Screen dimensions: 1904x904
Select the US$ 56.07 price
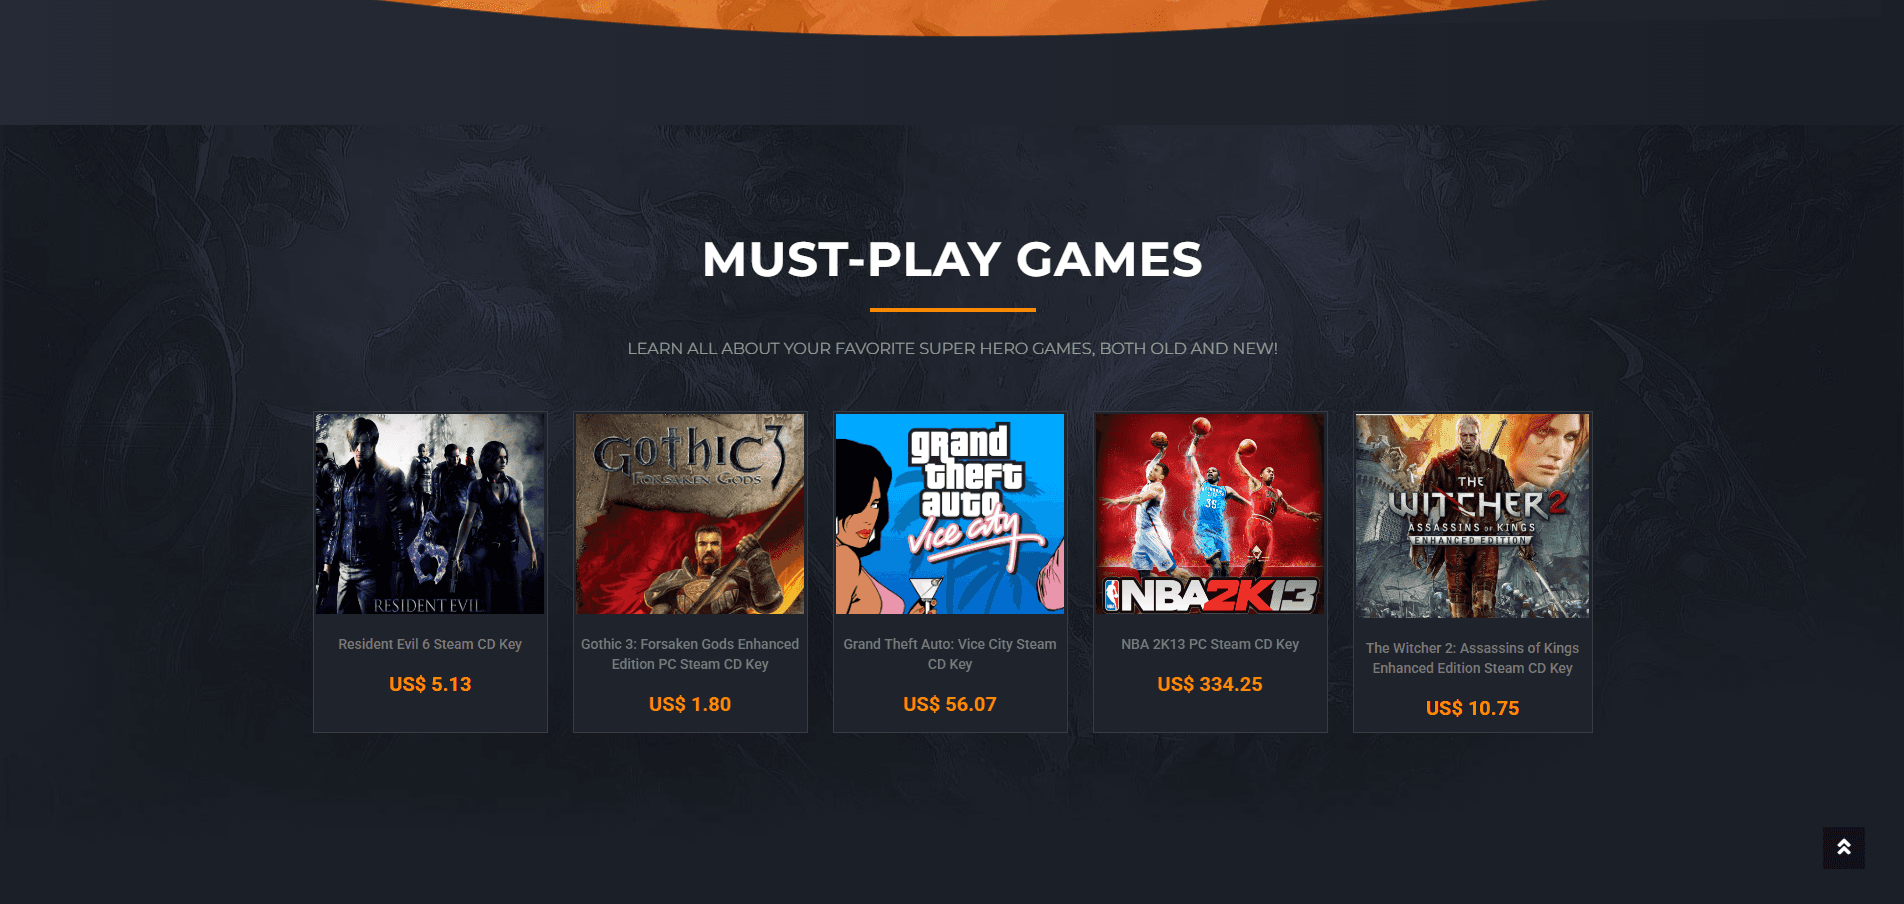[x=950, y=704]
